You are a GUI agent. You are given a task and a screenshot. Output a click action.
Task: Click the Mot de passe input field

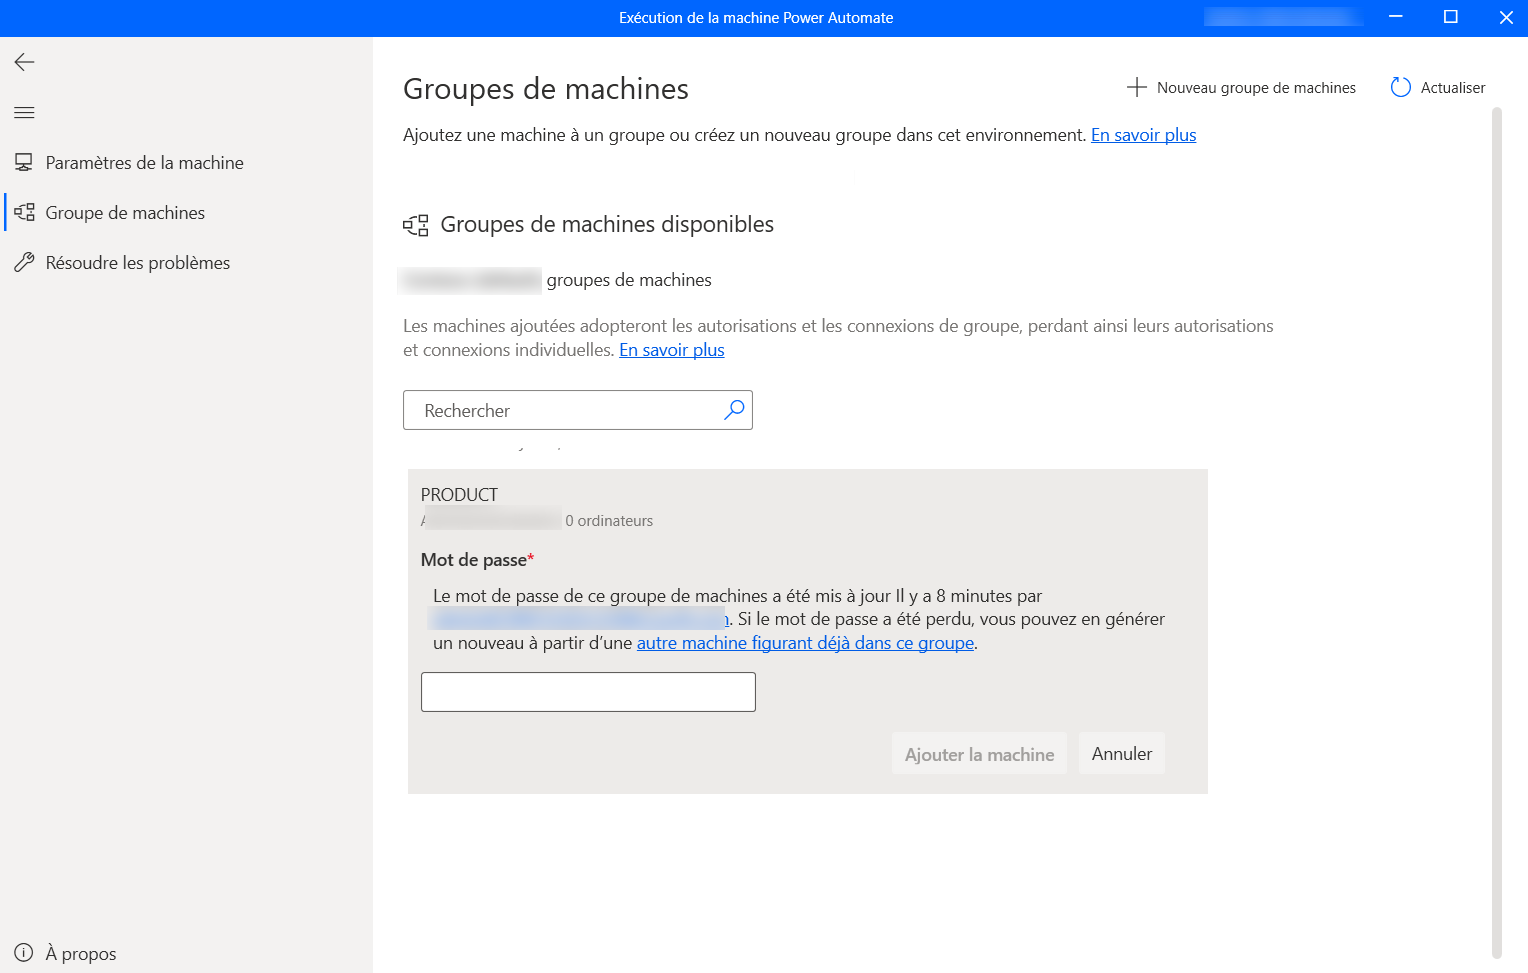[588, 692]
